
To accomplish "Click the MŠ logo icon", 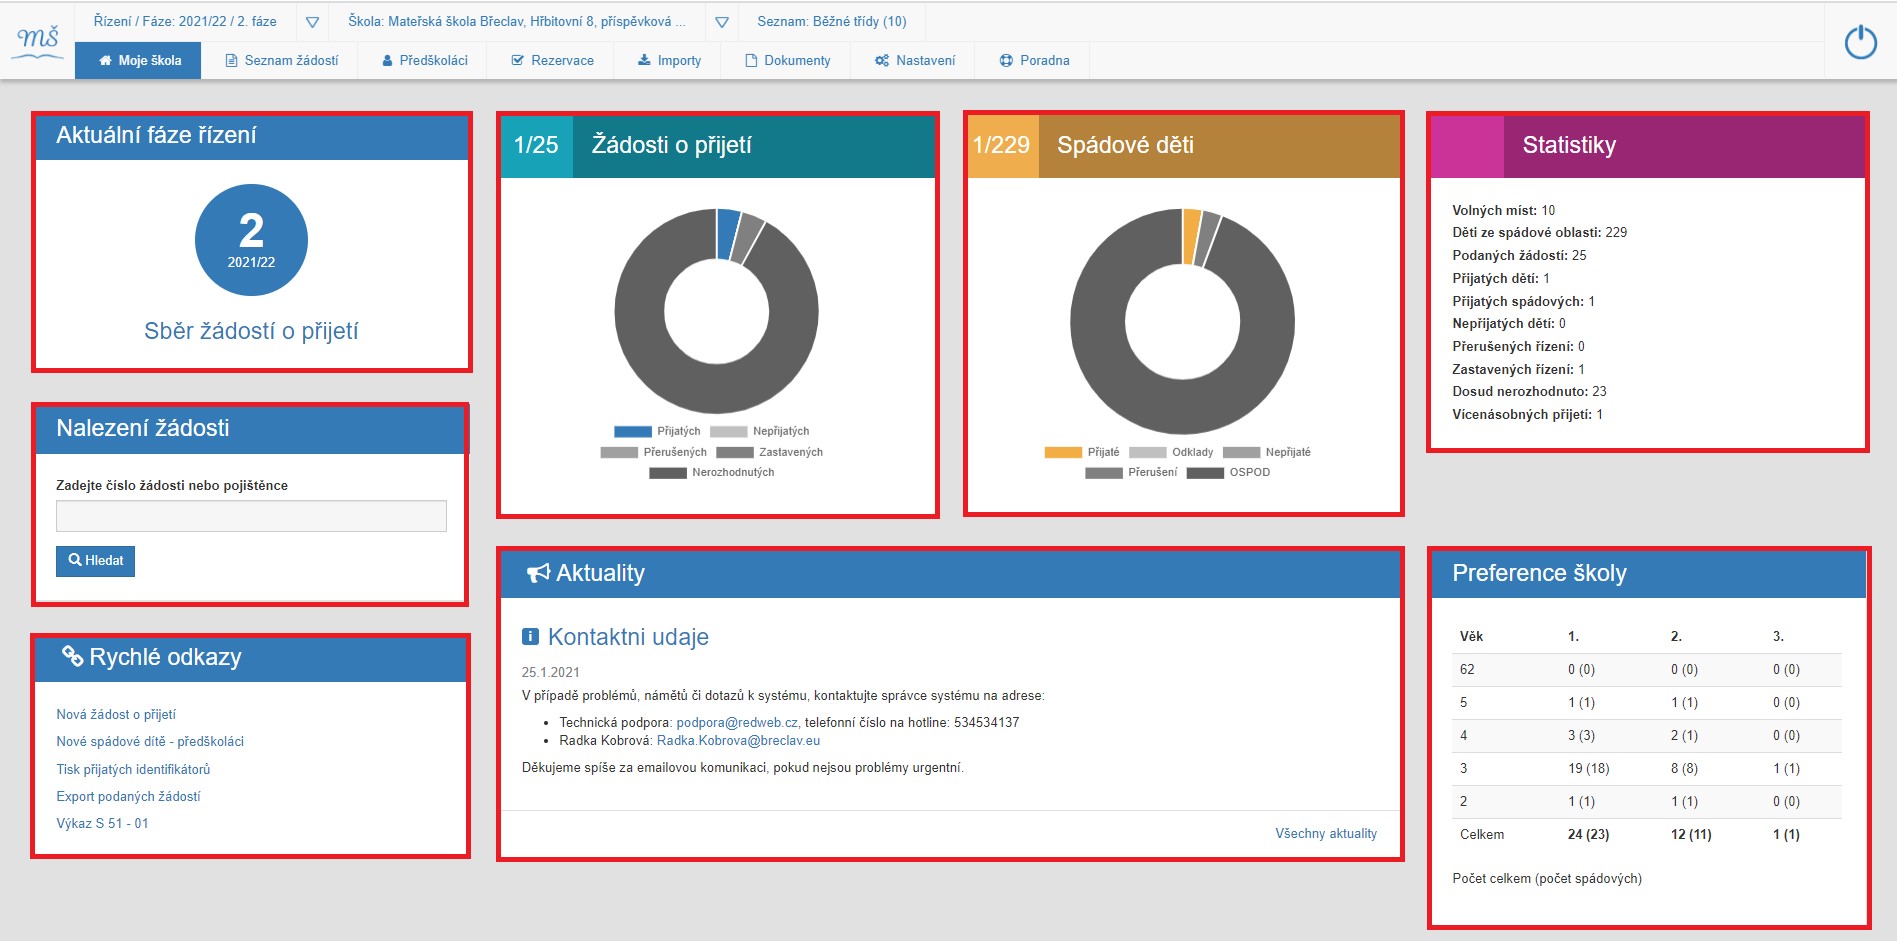I will 38,41.
